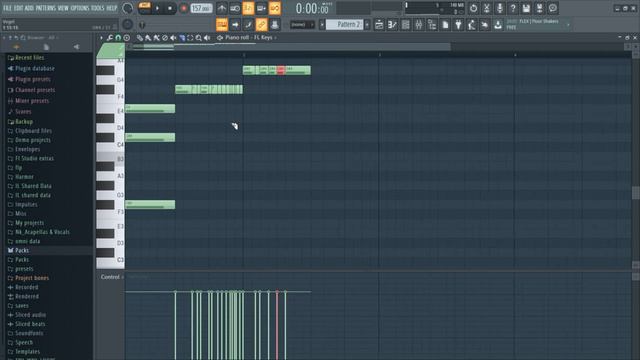Open the stamp chord menu

pyautogui.click(x=127, y=38)
